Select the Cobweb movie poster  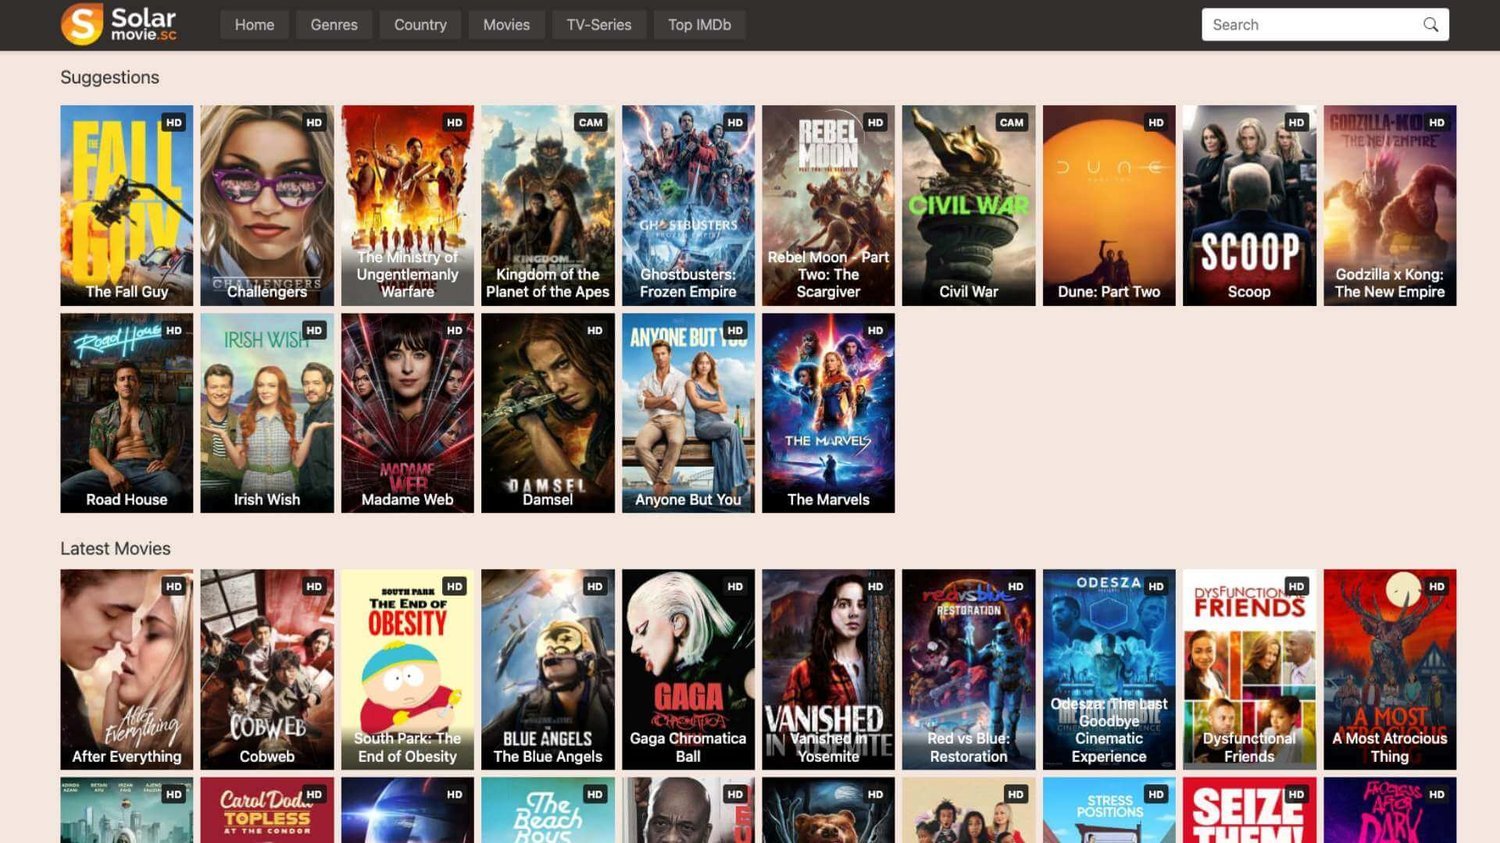pos(267,669)
